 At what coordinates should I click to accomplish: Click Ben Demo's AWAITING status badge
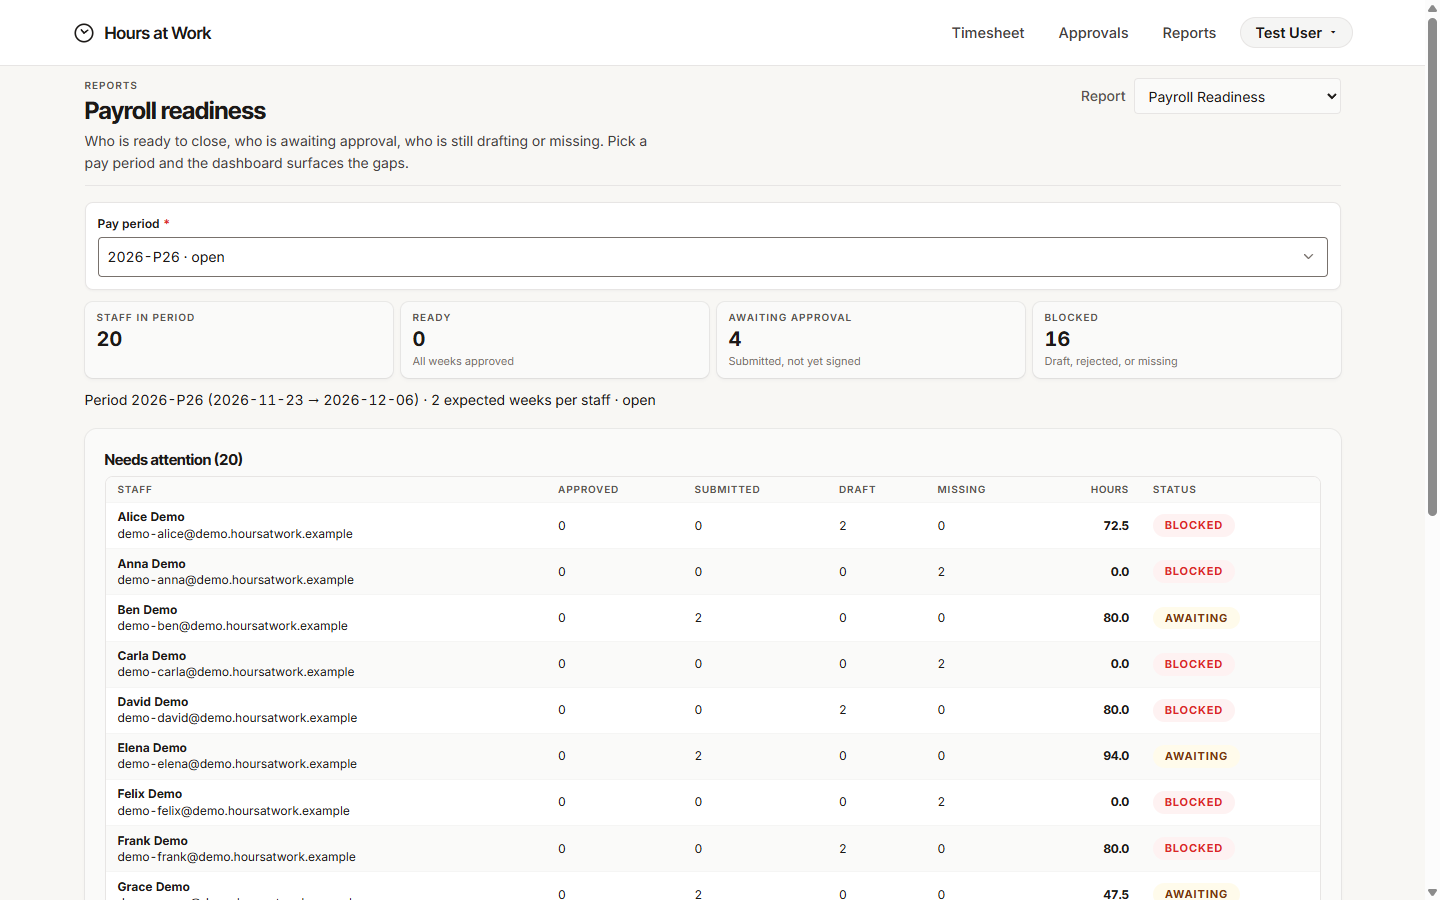(1196, 618)
